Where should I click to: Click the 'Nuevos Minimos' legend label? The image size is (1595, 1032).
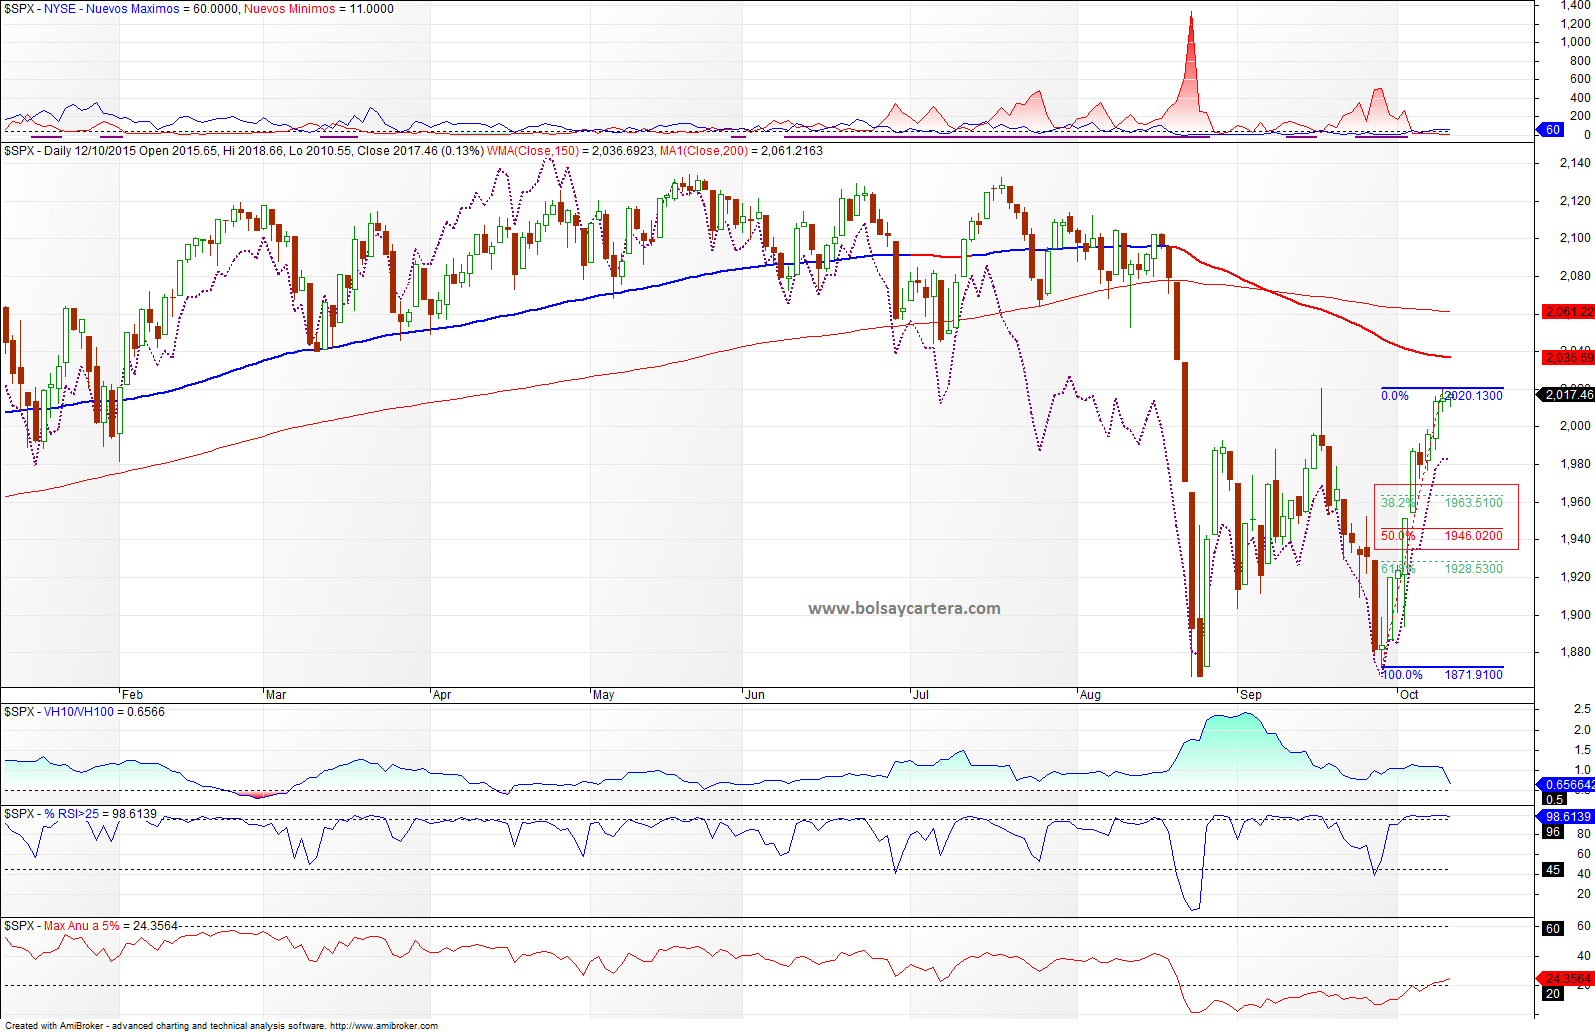pos(290,9)
